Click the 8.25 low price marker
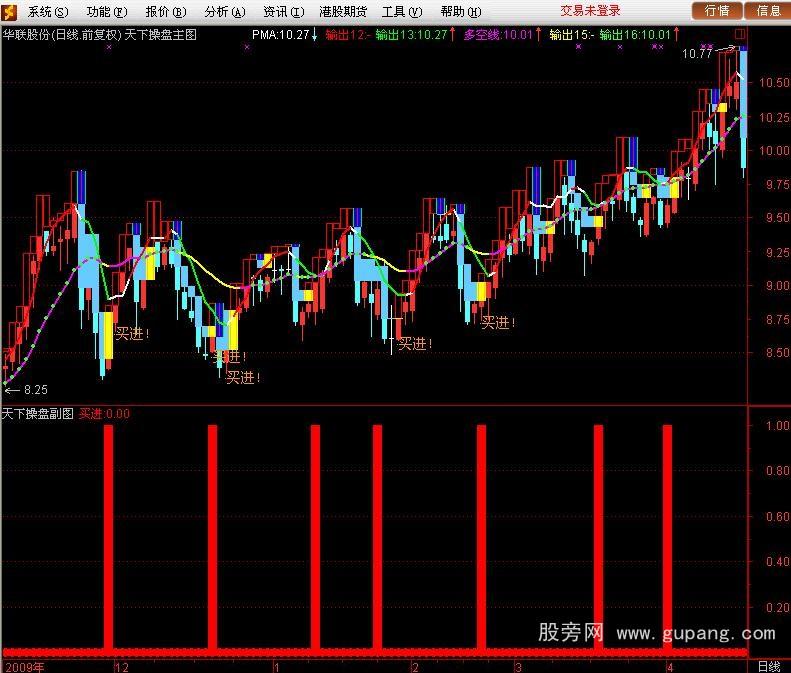 [35, 389]
